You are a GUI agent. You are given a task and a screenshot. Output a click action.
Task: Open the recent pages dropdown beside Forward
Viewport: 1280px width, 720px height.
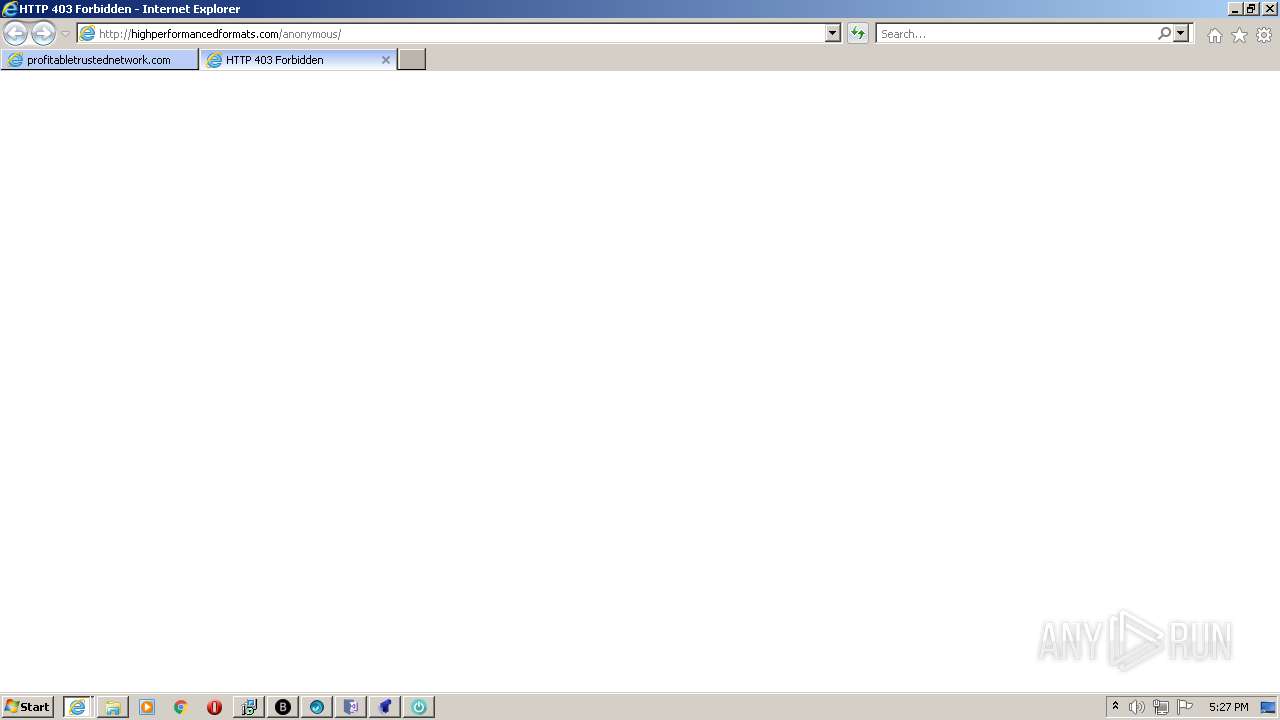[x=65, y=34]
